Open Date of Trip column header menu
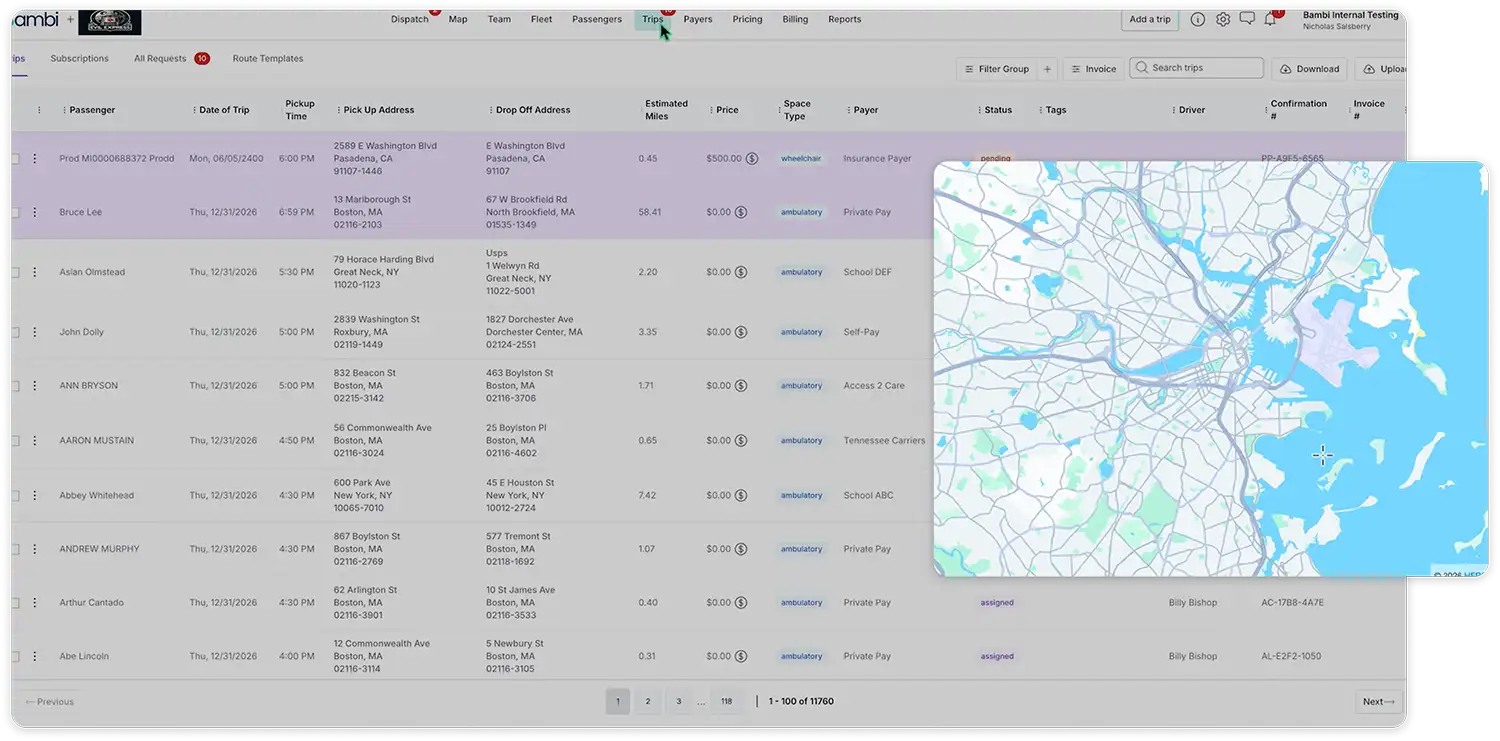The width and height of the screenshot is (1500, 741). coord(194,110)
